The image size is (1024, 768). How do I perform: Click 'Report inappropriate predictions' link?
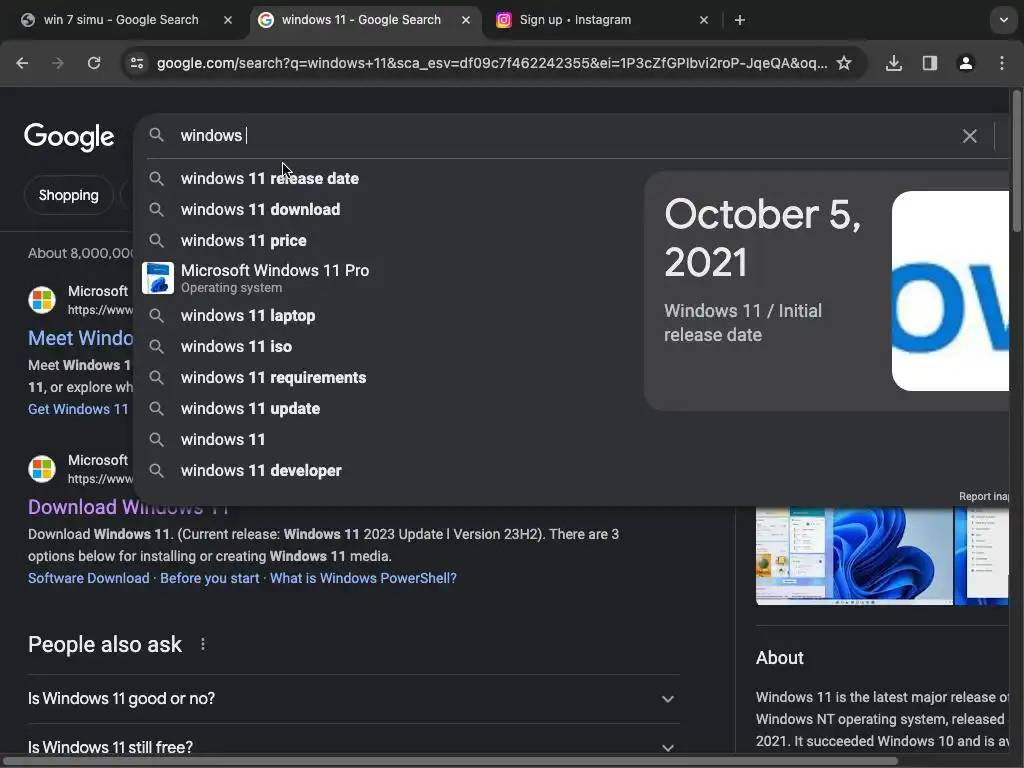pos(984,496)
